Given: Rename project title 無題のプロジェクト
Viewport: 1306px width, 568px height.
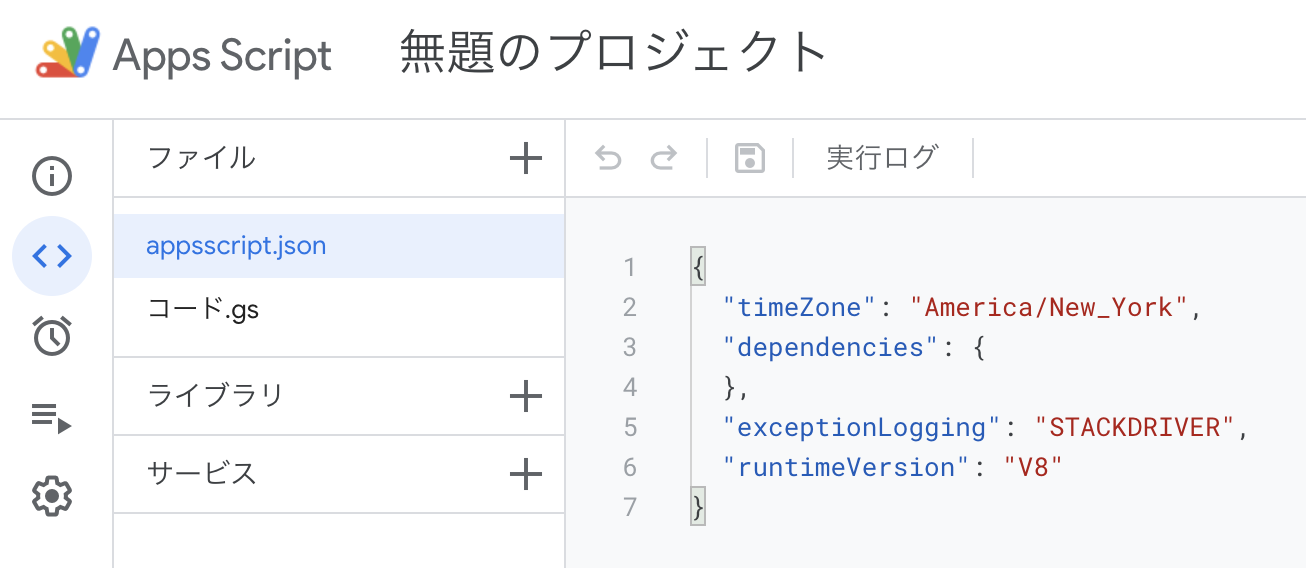Looking at the screenshot, I should click(x=614, y=53).
